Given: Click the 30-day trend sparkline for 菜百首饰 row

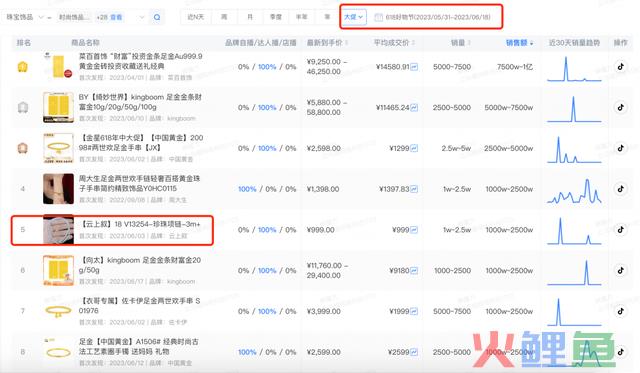Looking at the screenshot, I should [x=574, y=69].
